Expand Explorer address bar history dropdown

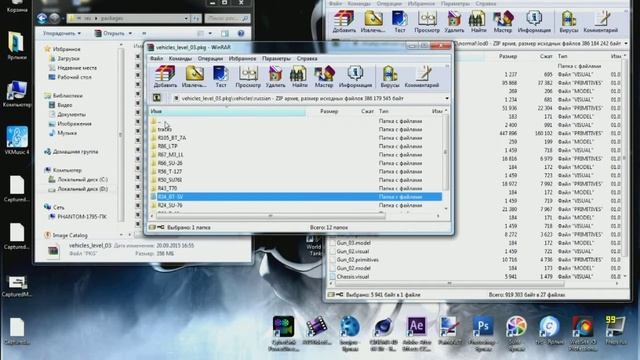click(186, 18)
